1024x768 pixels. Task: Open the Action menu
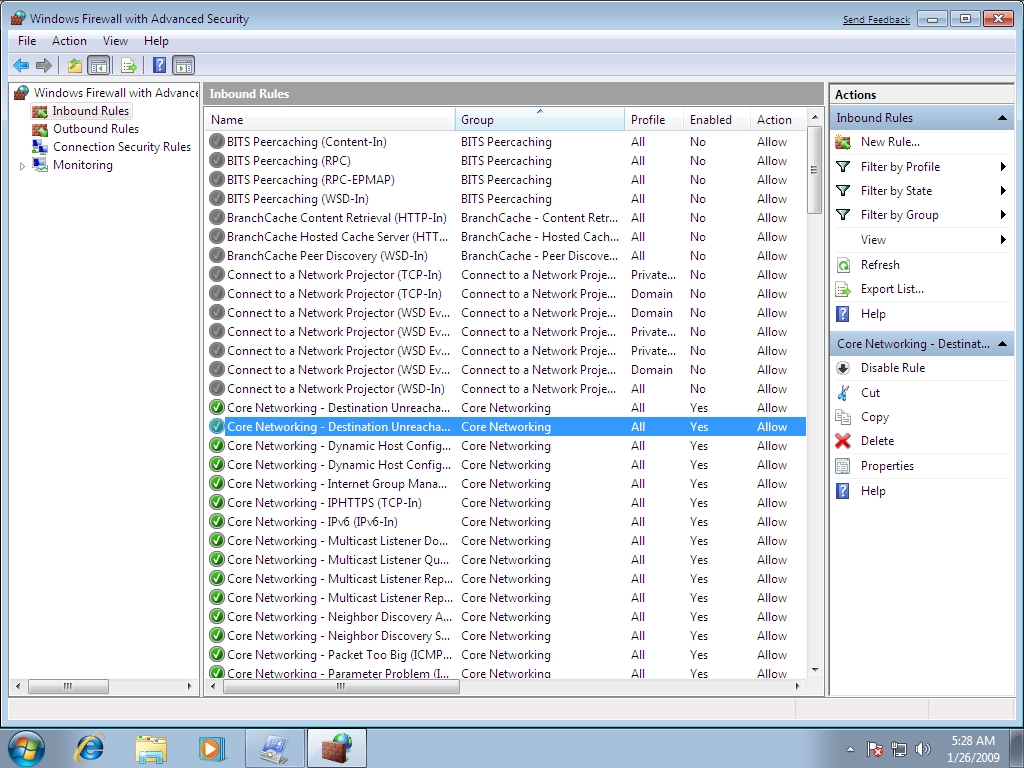tap(69, 41)
